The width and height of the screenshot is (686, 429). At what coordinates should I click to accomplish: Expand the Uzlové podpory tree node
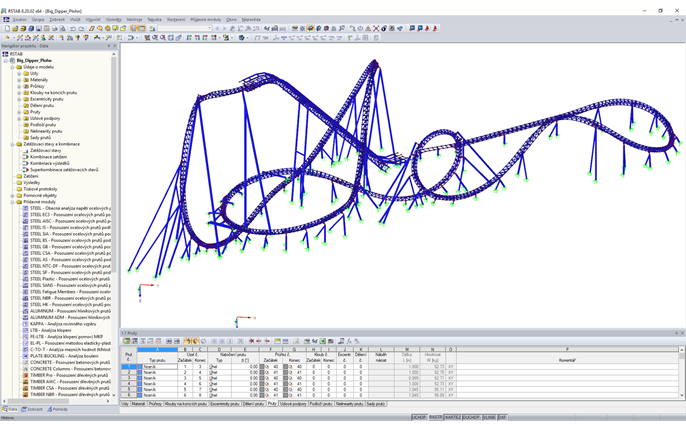[x=19, y=119]
